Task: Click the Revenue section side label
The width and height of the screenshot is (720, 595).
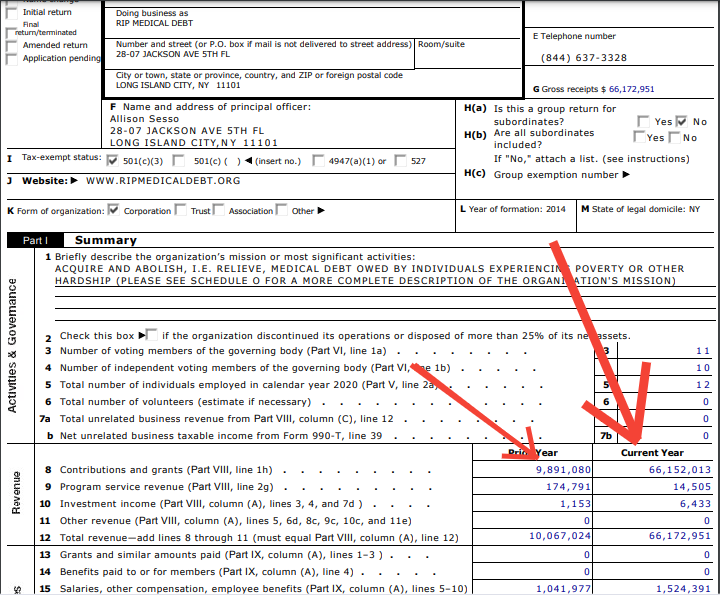Action: pyautogui.click(x=16, y=493)
